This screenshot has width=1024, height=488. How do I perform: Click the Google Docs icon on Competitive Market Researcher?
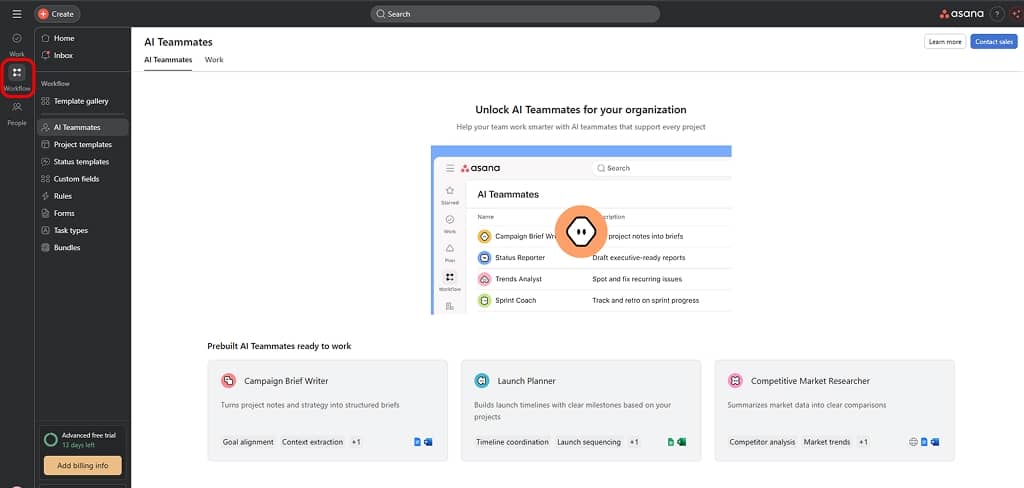click(924, 442)
